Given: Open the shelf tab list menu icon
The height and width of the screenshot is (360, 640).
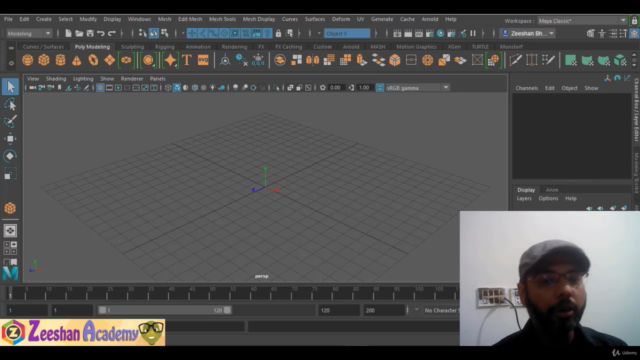Looking at the screenshot, I should (x=11, y=48).
